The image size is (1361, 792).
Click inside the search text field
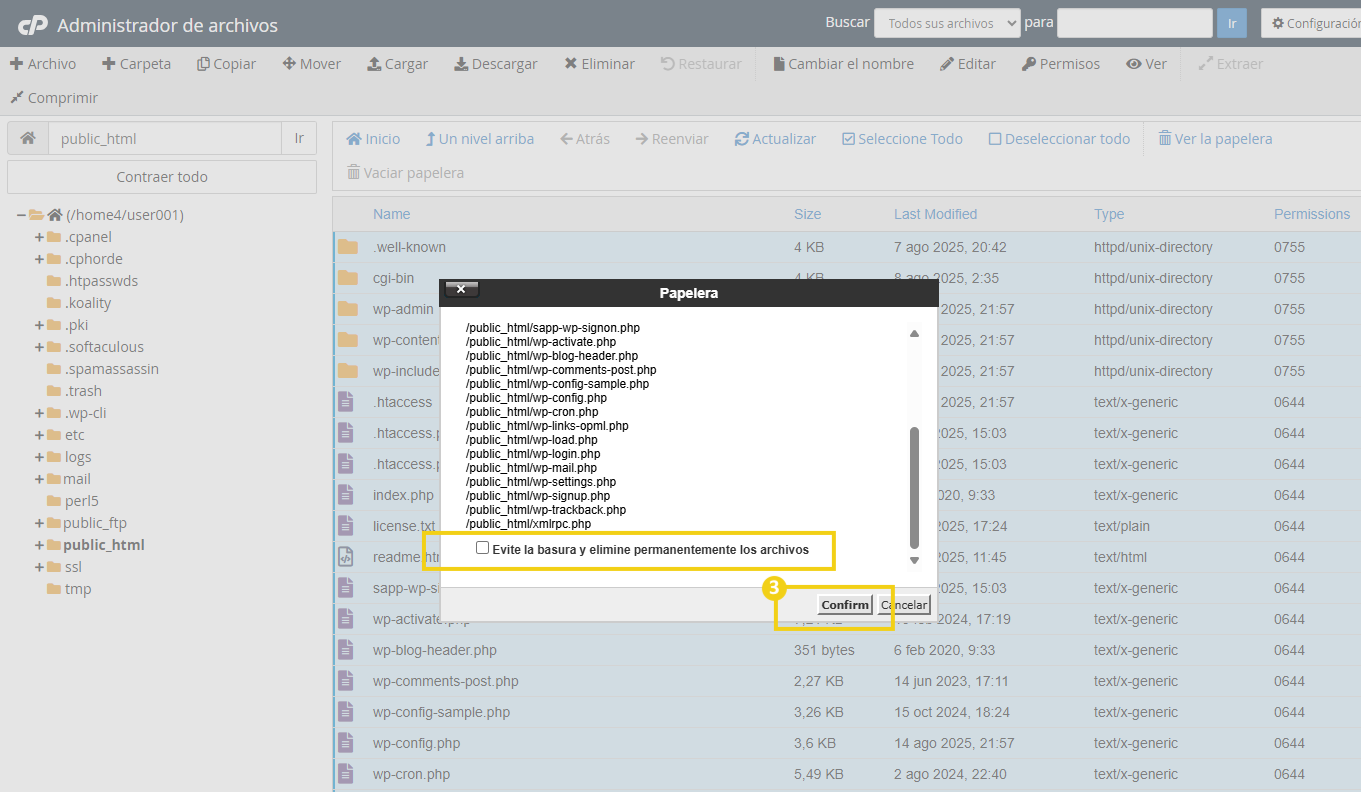click(1135, 22)
